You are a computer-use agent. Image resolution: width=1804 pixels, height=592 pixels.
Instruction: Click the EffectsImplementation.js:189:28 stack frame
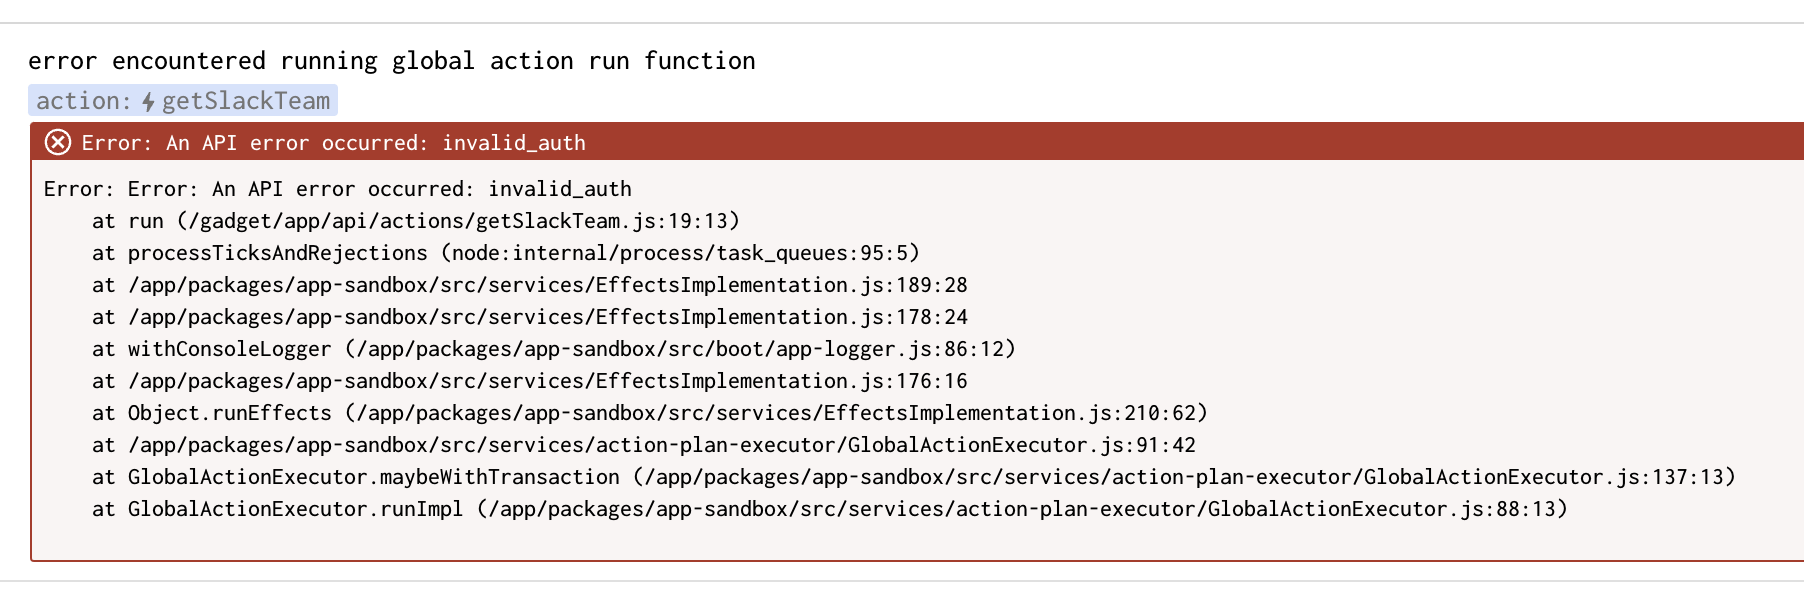click(547, 285)
